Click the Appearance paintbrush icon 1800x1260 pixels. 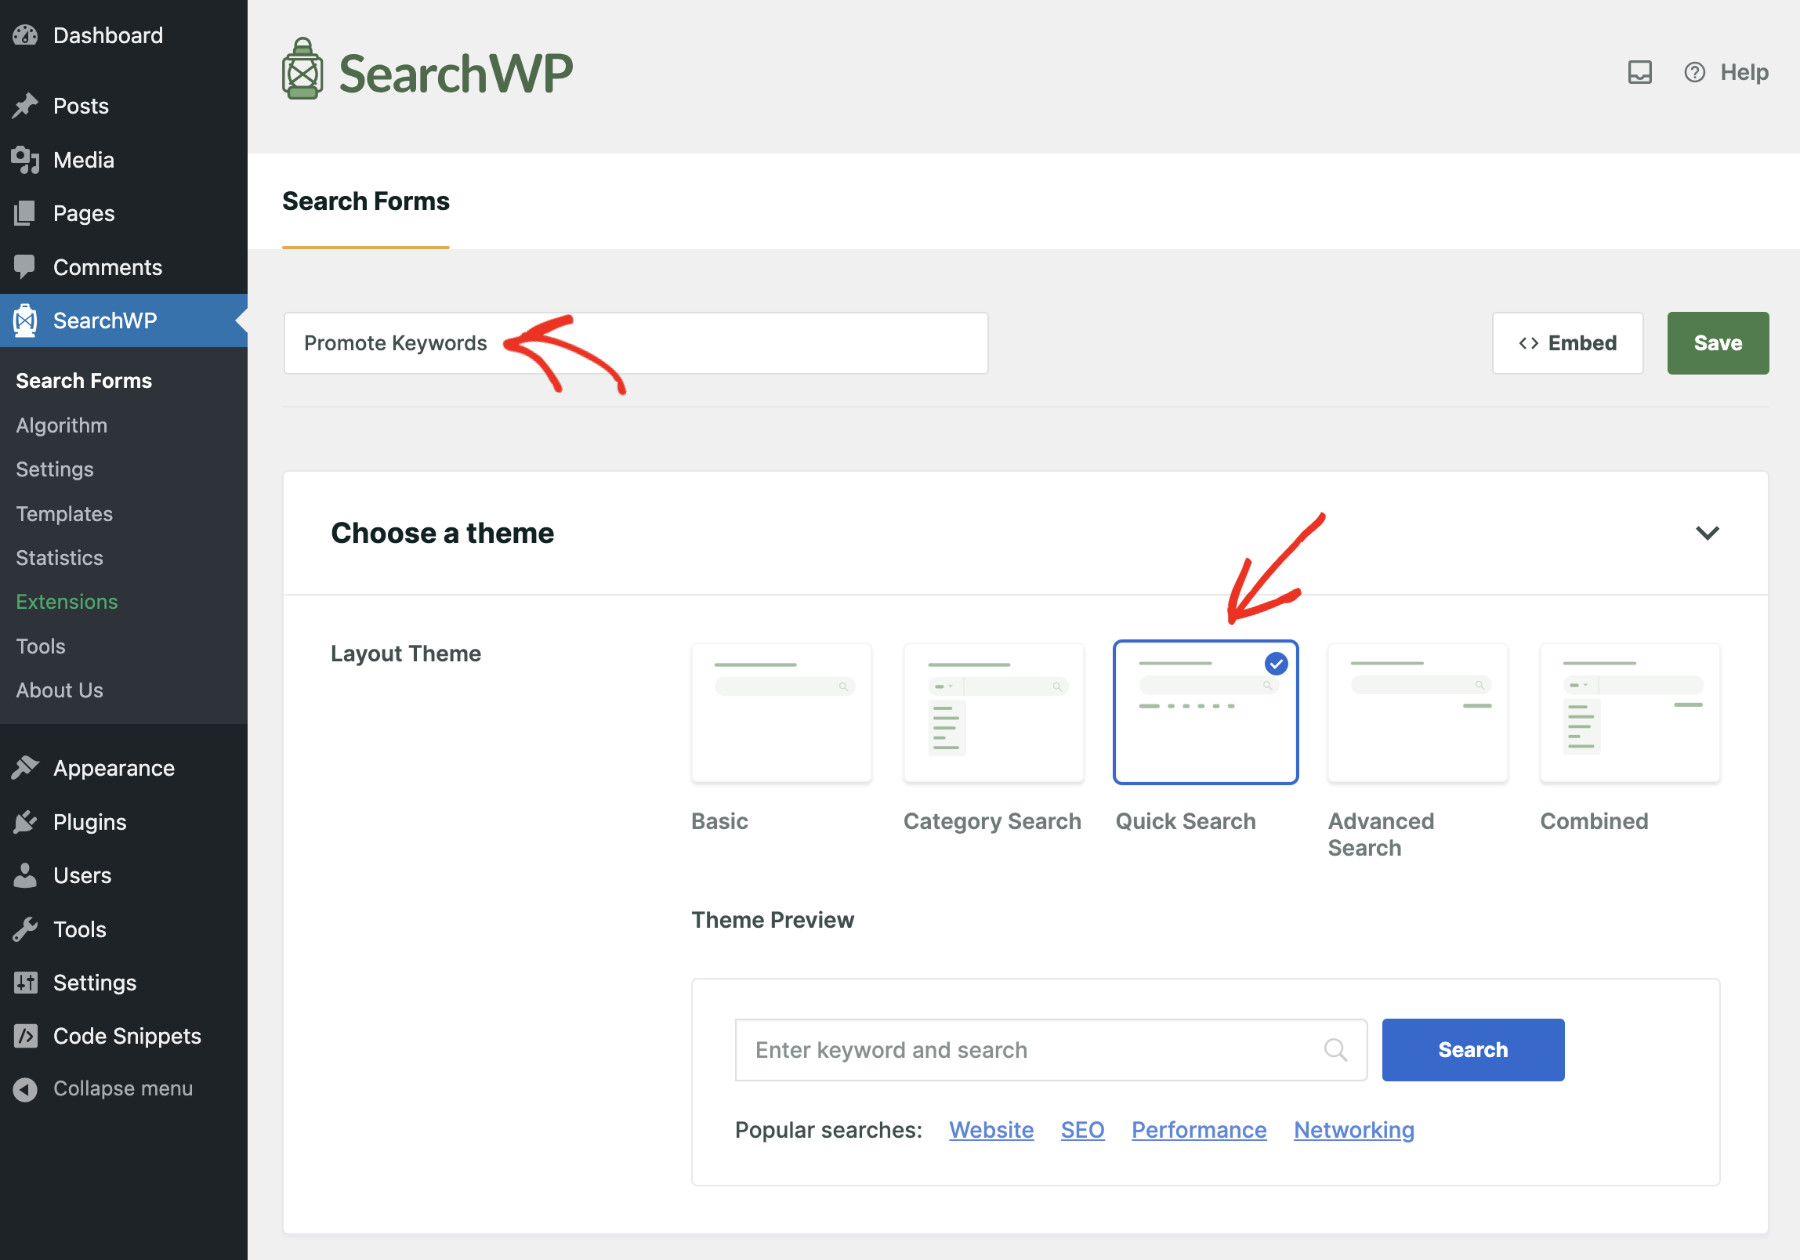tap(25, 768)
